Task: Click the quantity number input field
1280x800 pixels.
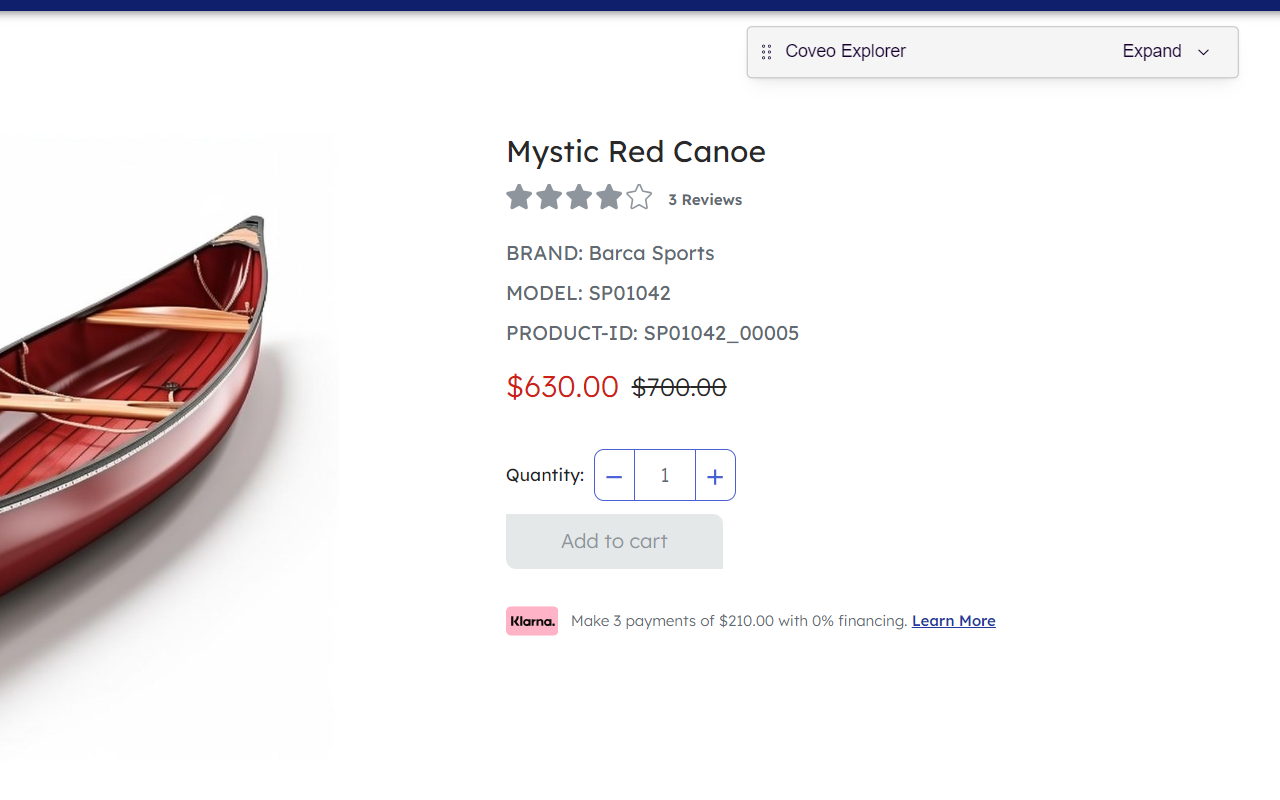Action: (665, 476)
